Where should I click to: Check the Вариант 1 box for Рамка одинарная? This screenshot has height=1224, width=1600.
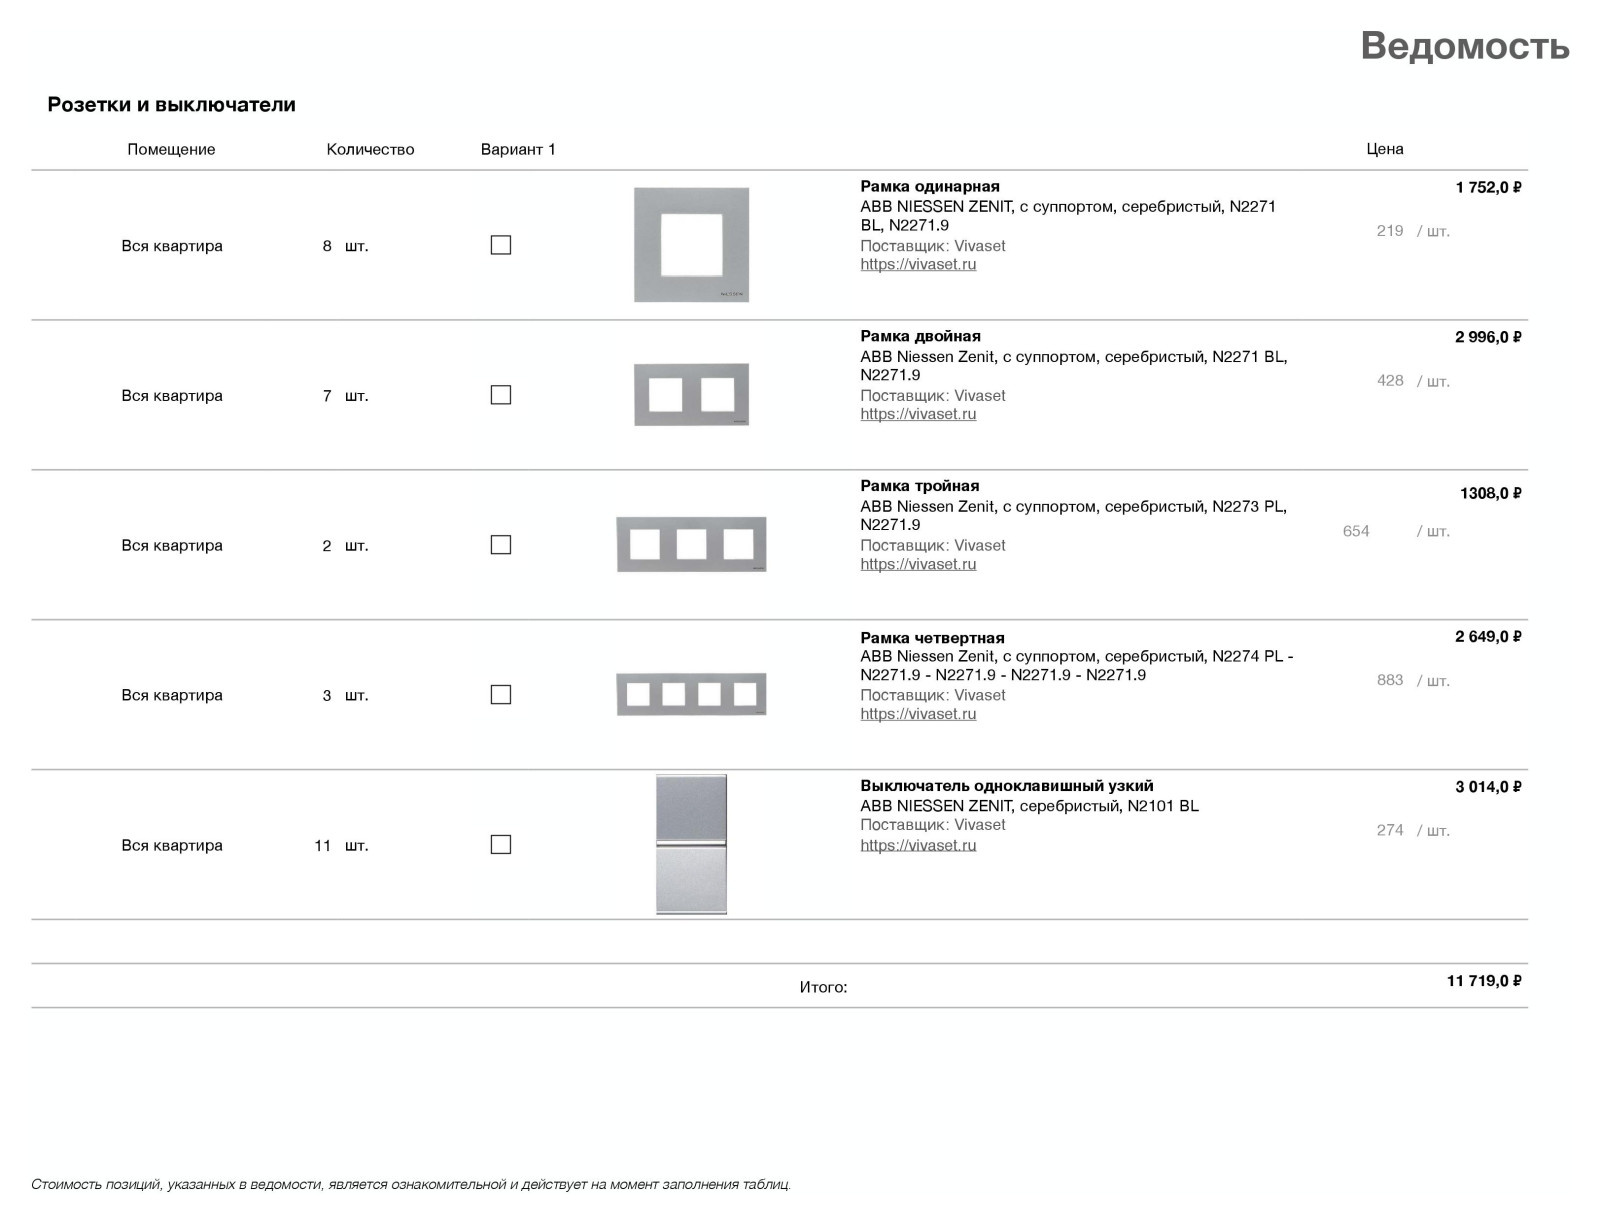click(x=501, y=245)
